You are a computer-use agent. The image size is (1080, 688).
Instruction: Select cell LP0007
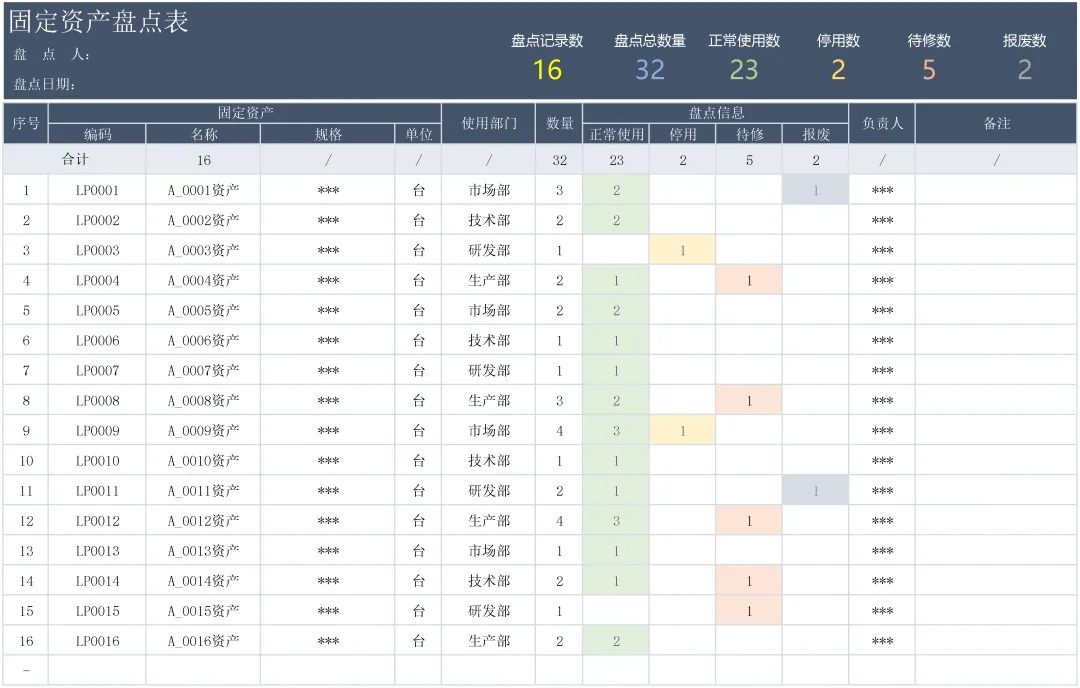pos(97,371)
